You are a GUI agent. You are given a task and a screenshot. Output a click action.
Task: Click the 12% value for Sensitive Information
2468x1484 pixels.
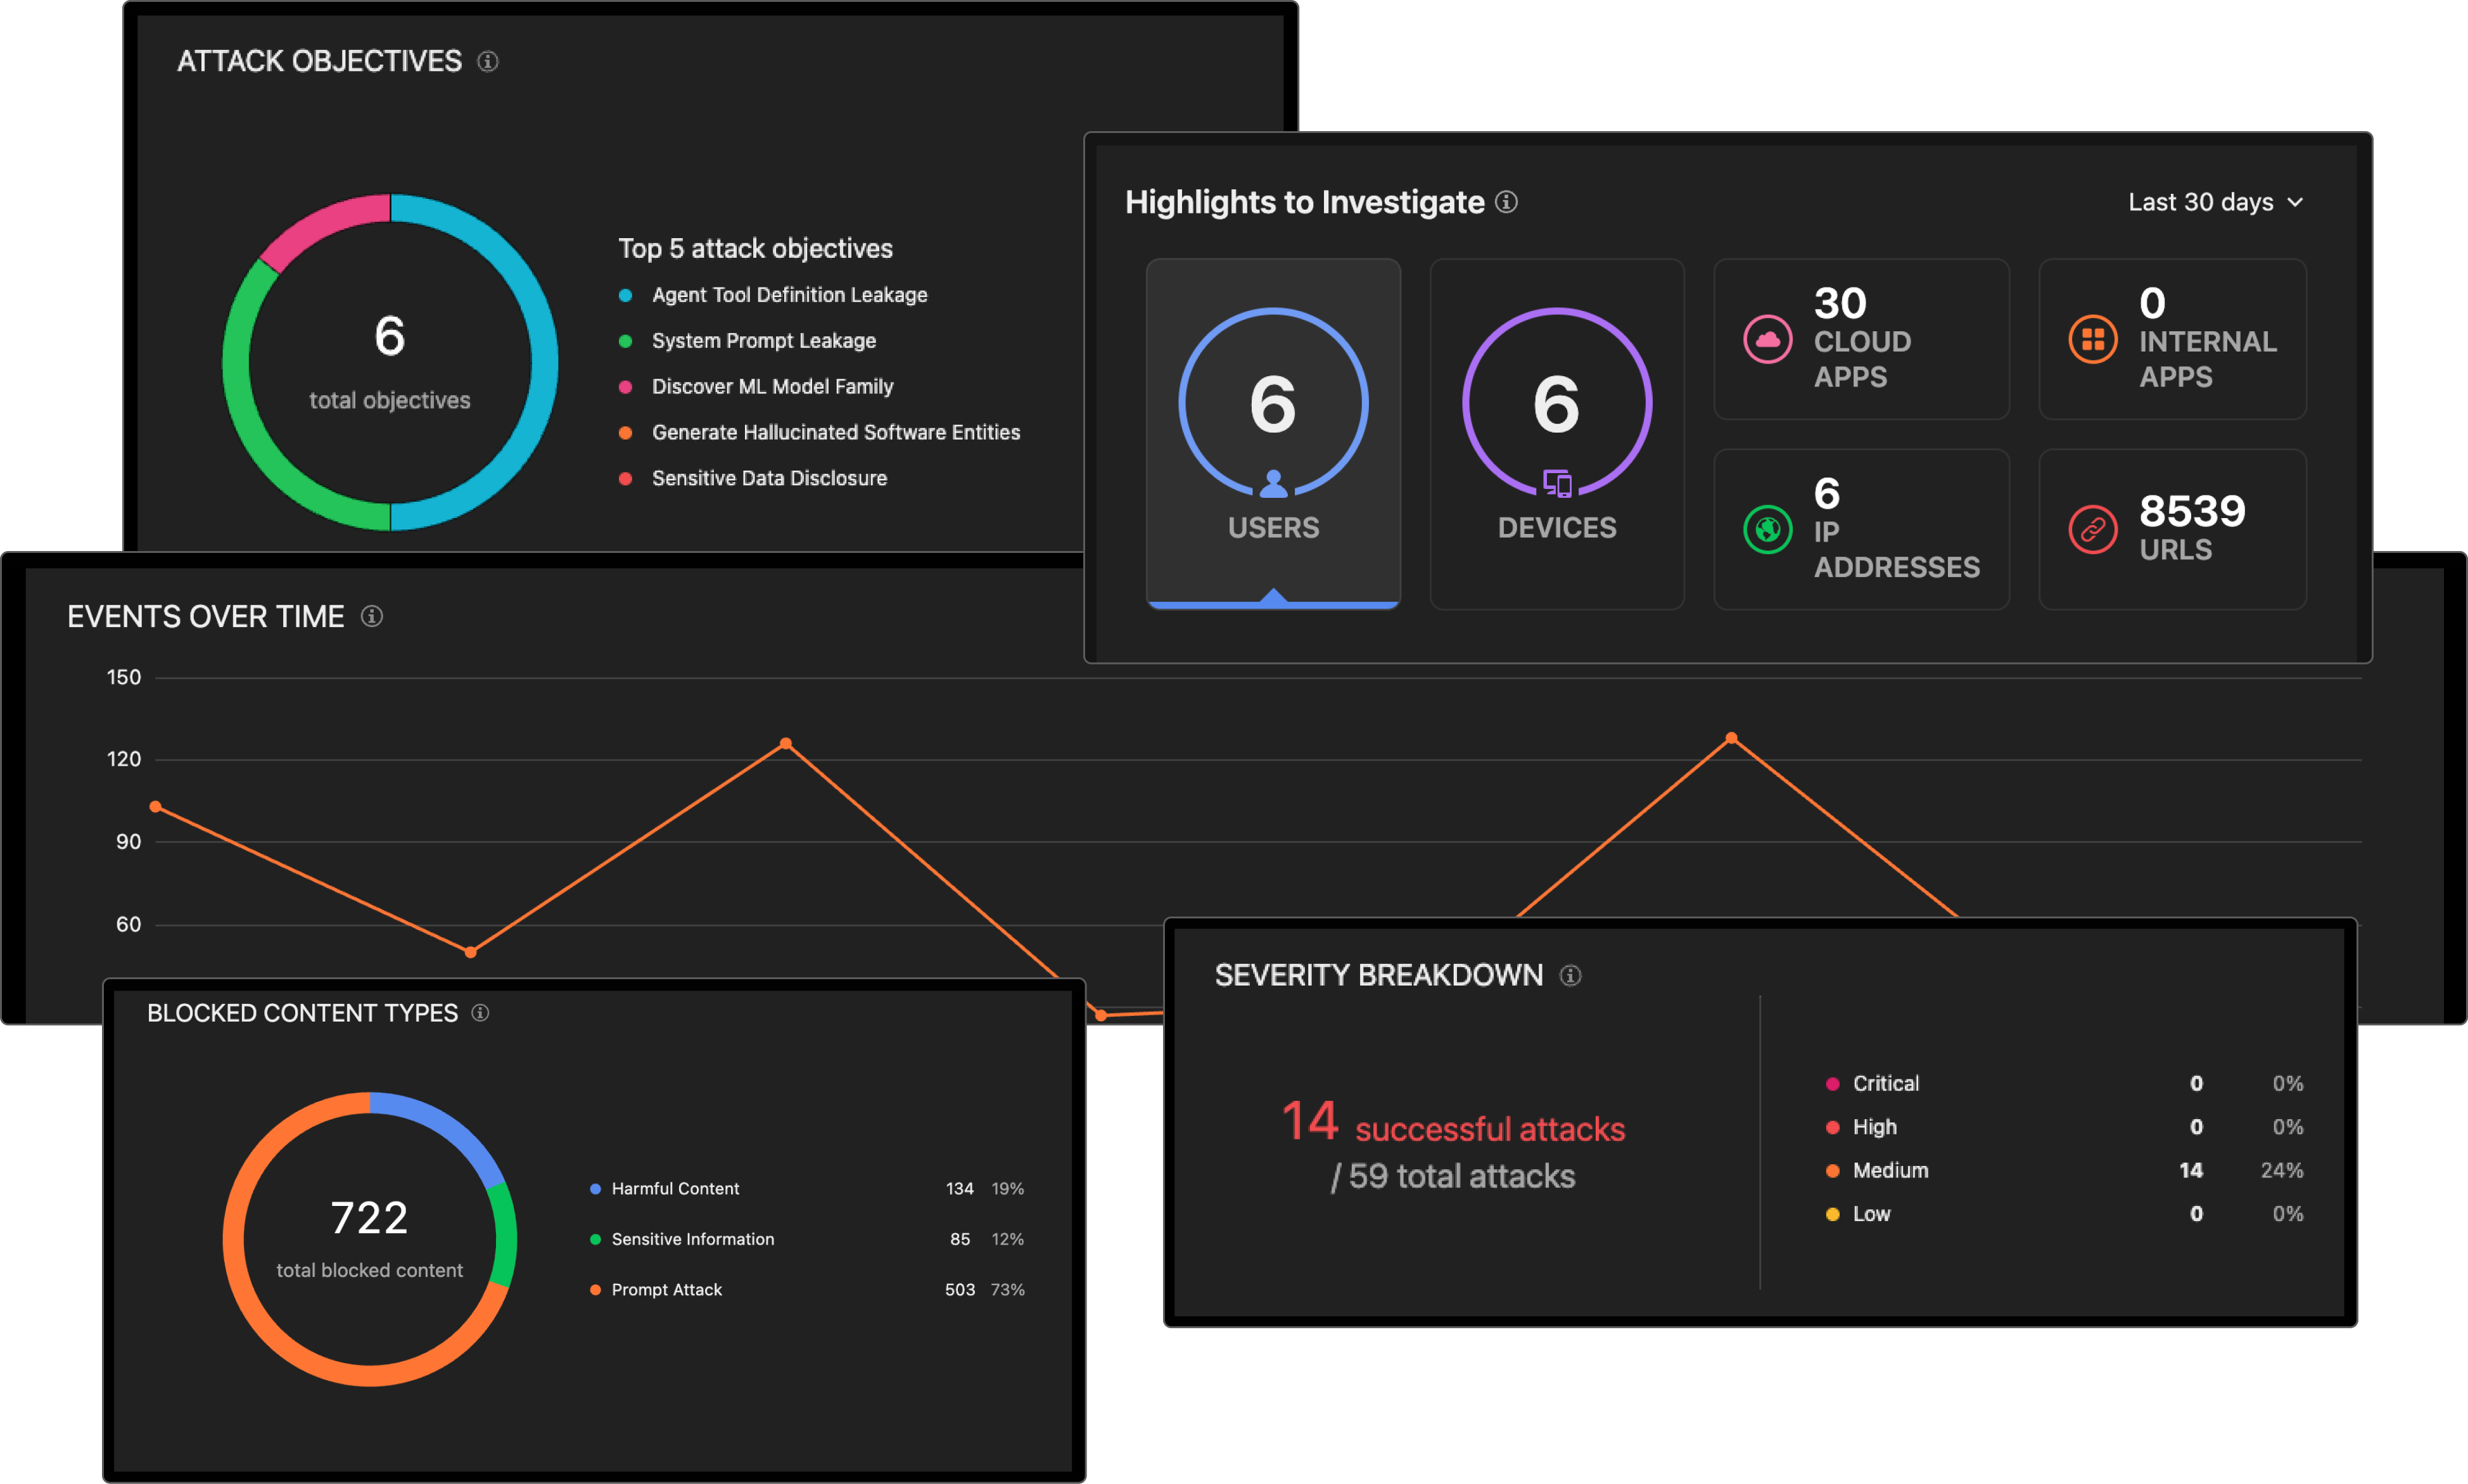click(x=1007, y=1240)
